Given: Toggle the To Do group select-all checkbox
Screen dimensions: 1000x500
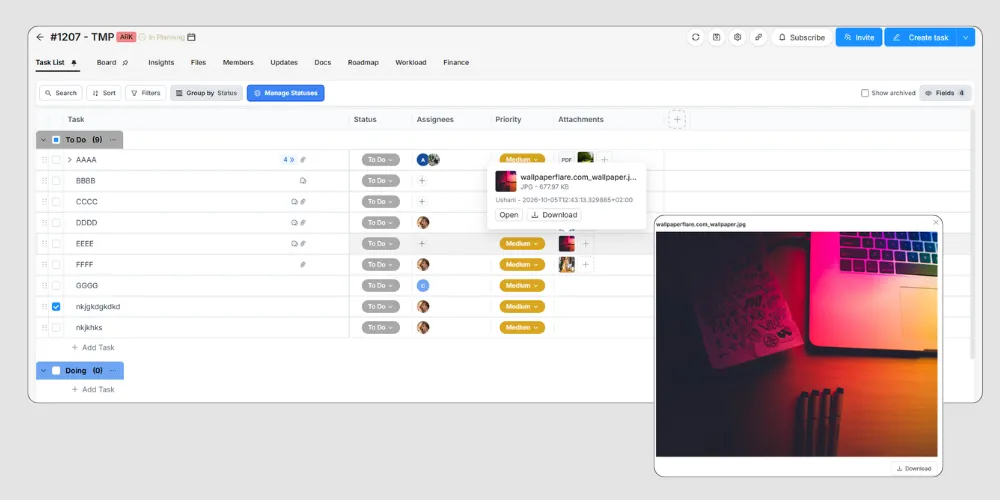Looking at the screenshot, I should pyautogui.click(x=56, y=140).
